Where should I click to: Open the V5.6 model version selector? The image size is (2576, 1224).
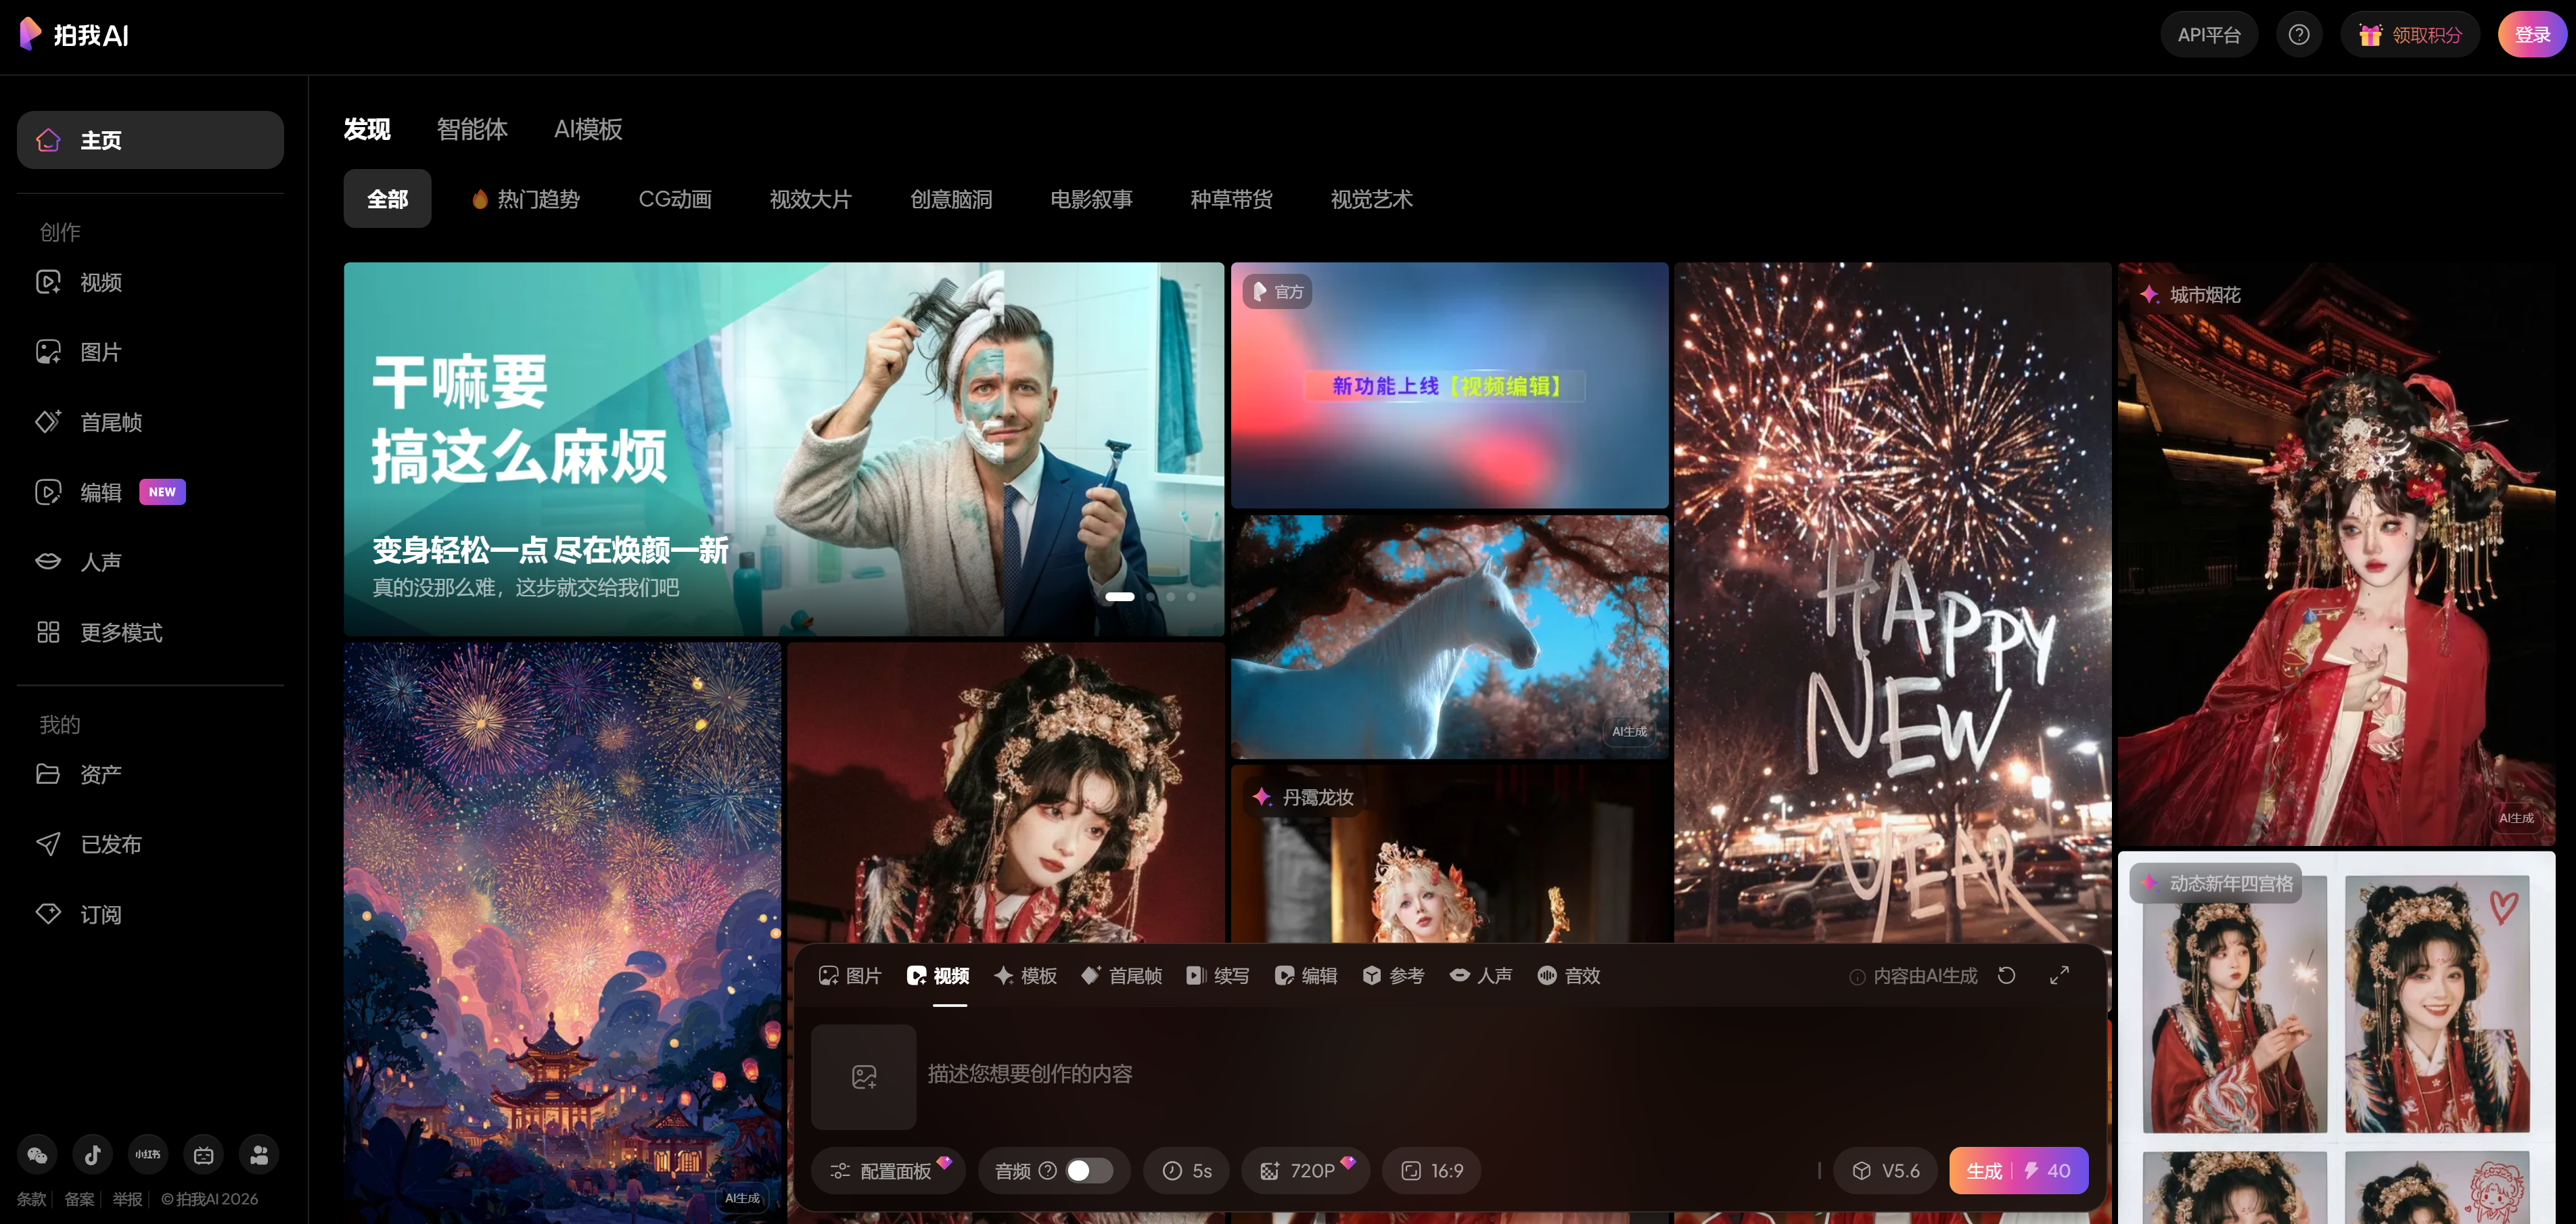(x=1886, y=1171)
